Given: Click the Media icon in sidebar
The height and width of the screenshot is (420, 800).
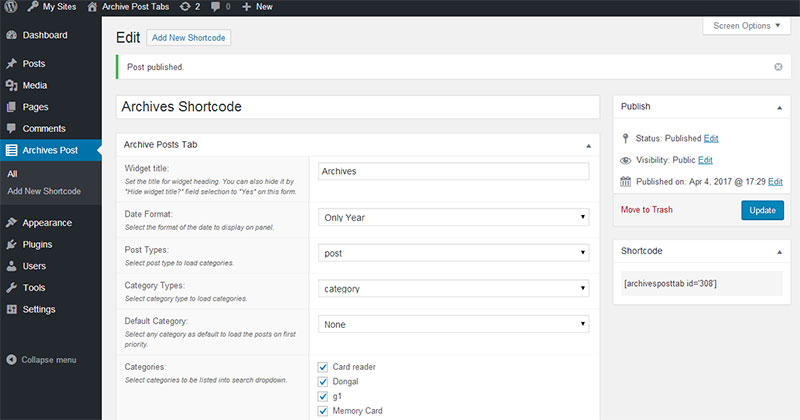Looking at the screenshot, I should 11,85.
